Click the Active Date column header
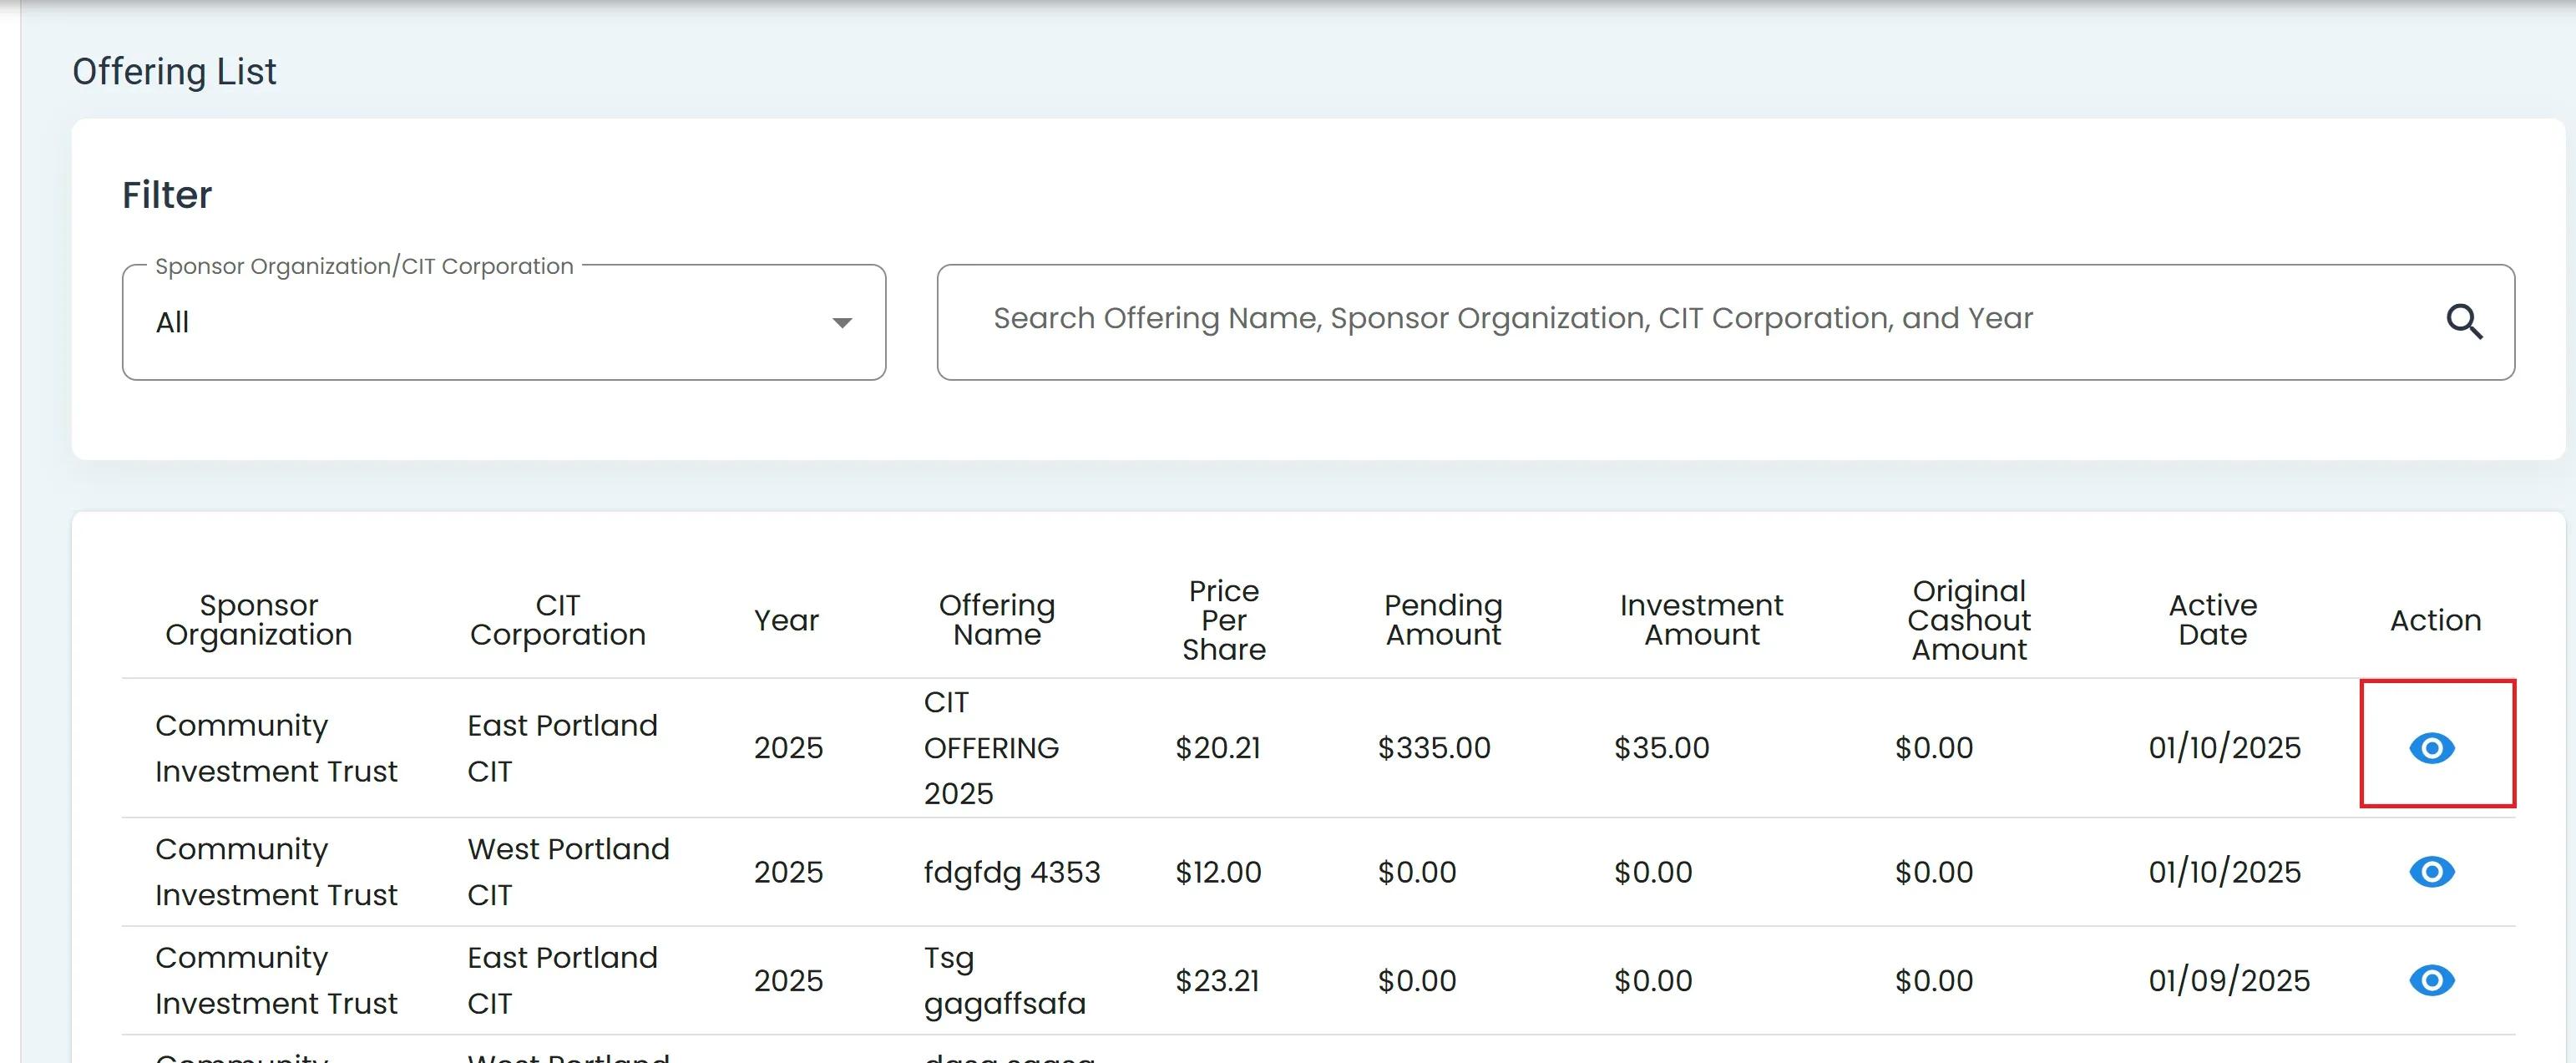2576x1063 pixels. (2212, 620)
